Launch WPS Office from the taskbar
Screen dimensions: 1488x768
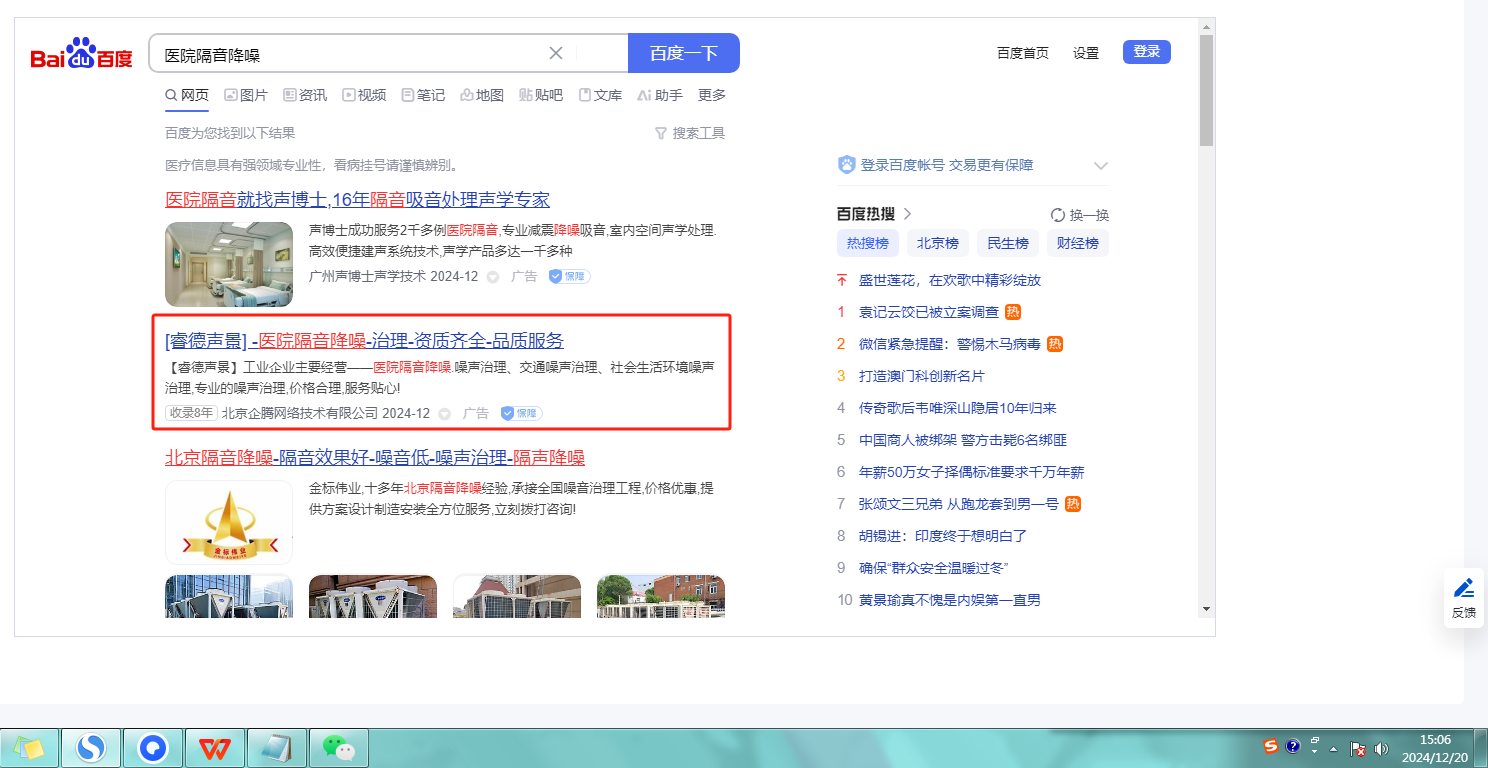214,747
